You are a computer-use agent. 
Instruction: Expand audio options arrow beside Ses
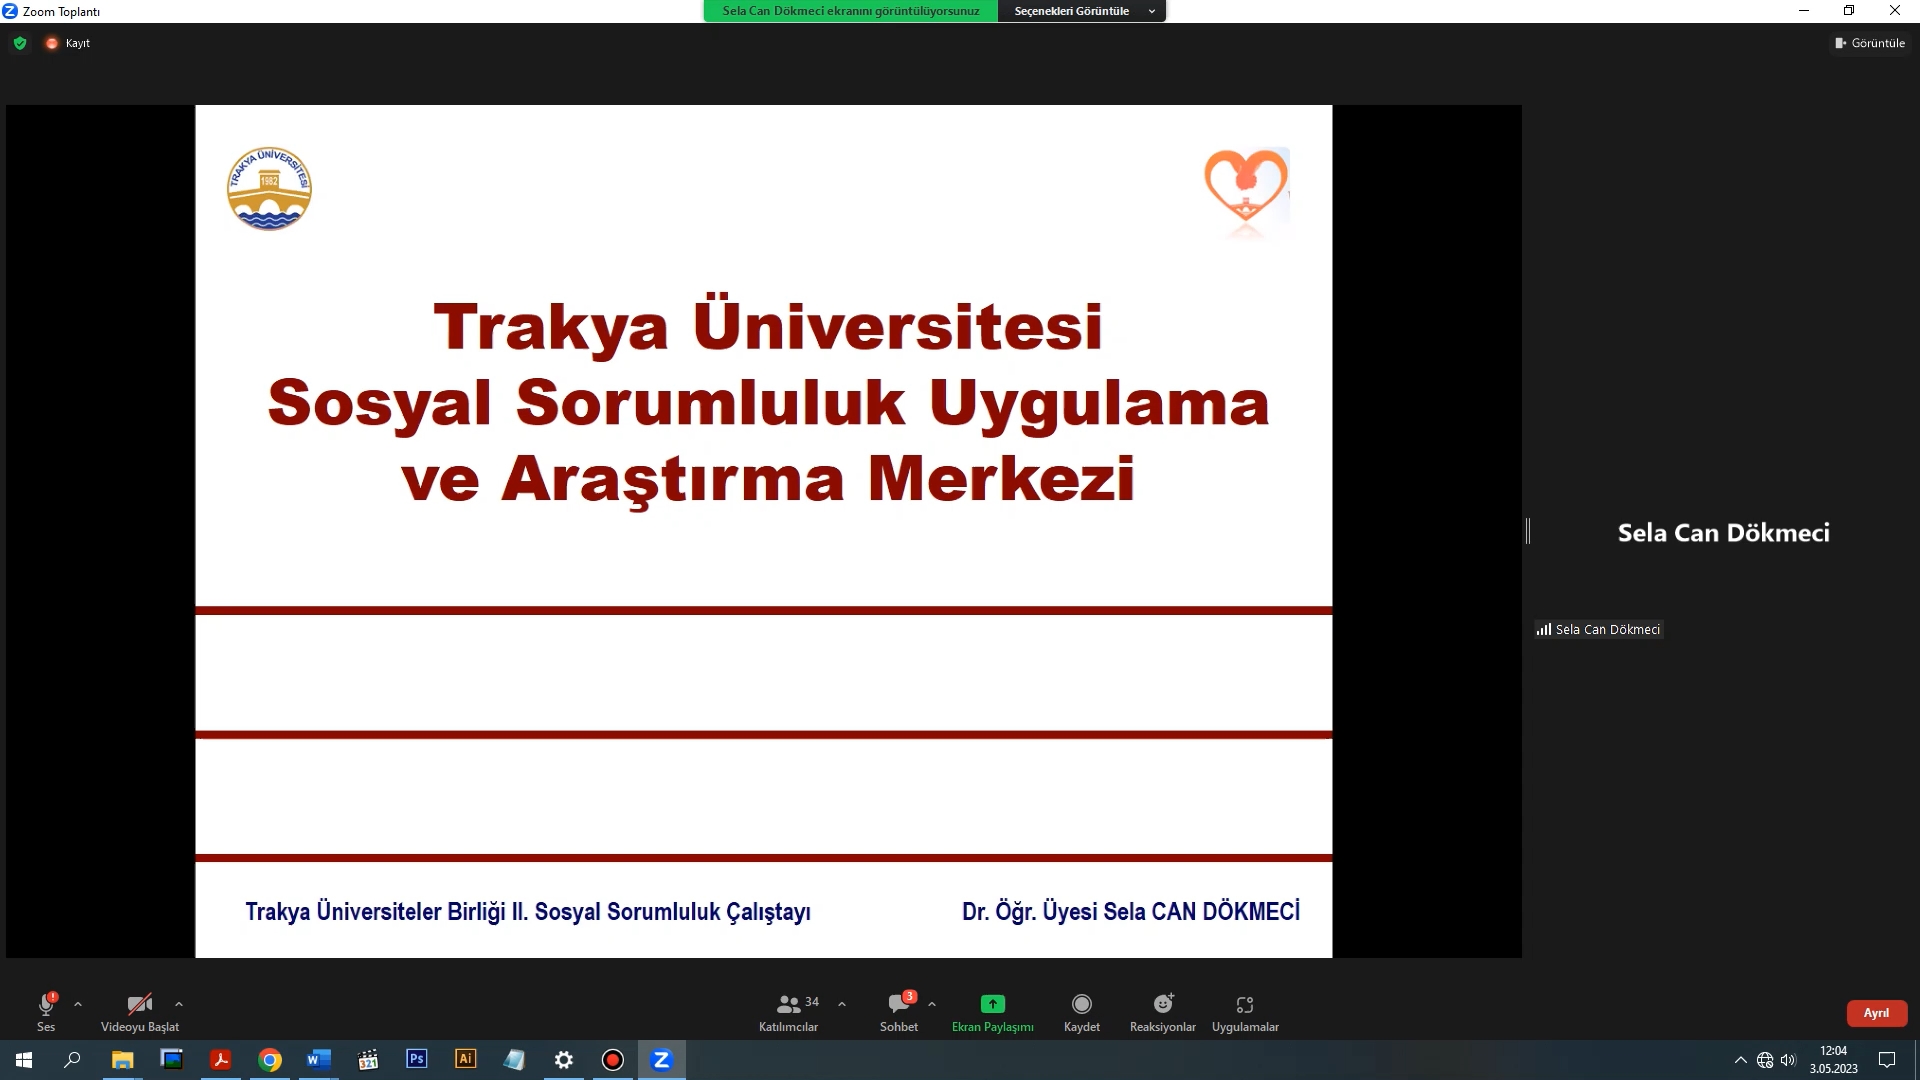click(x=78, y=1004)
